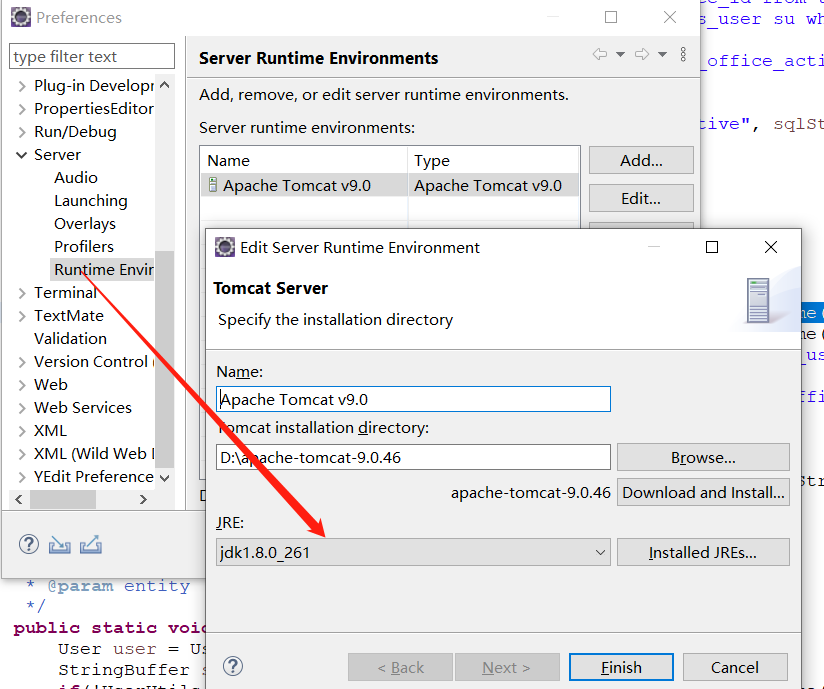Select Audio under Server

coord(75,177)
